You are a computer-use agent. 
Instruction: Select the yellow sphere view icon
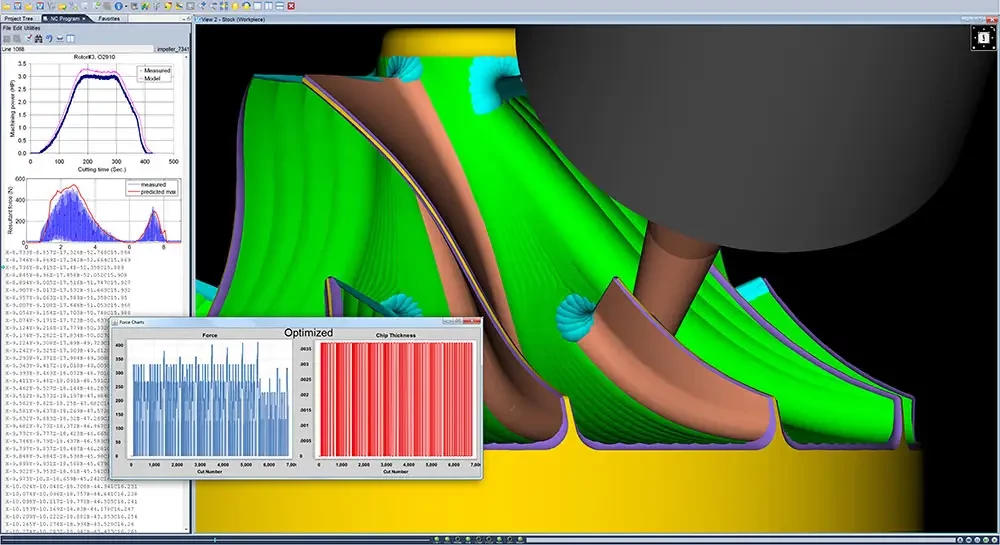(x=235, y=6)
